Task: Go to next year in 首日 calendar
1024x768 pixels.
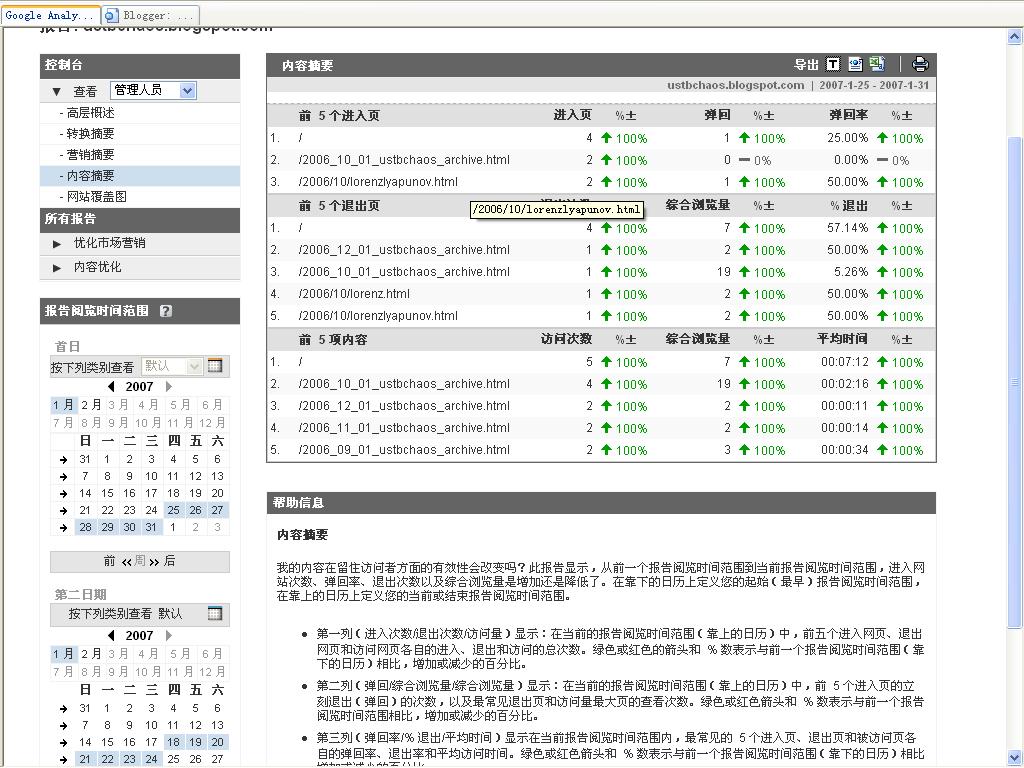Action: tap(169, 387)
